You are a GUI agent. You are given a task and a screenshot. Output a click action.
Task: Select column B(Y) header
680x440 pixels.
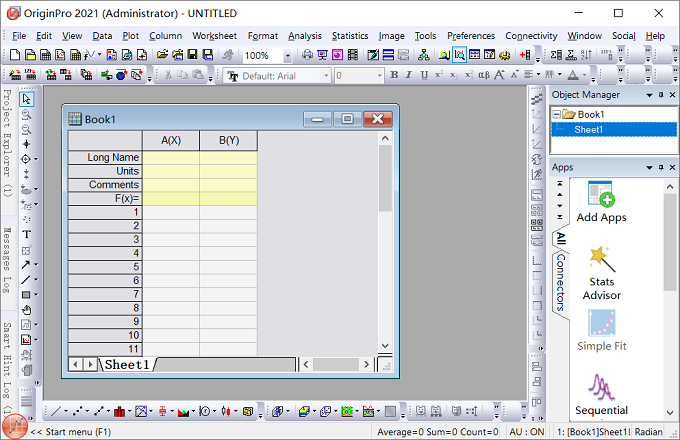coord(229,140)
